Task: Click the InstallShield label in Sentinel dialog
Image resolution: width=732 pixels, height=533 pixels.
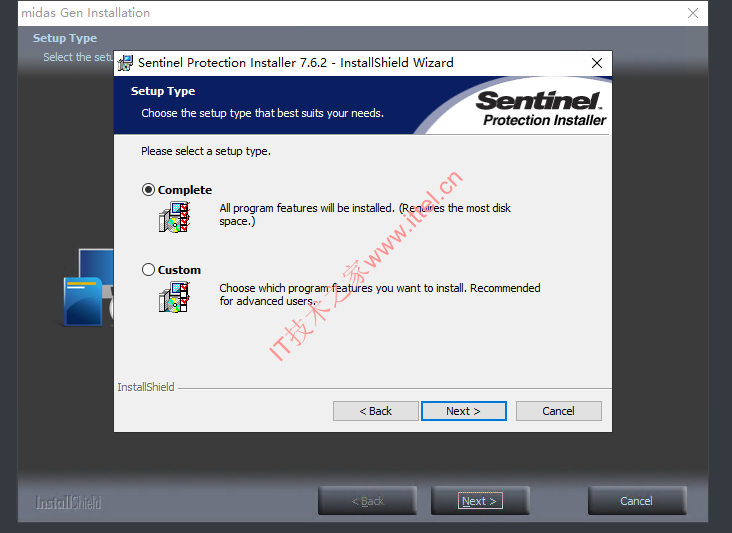Action: tap(146, 387)
